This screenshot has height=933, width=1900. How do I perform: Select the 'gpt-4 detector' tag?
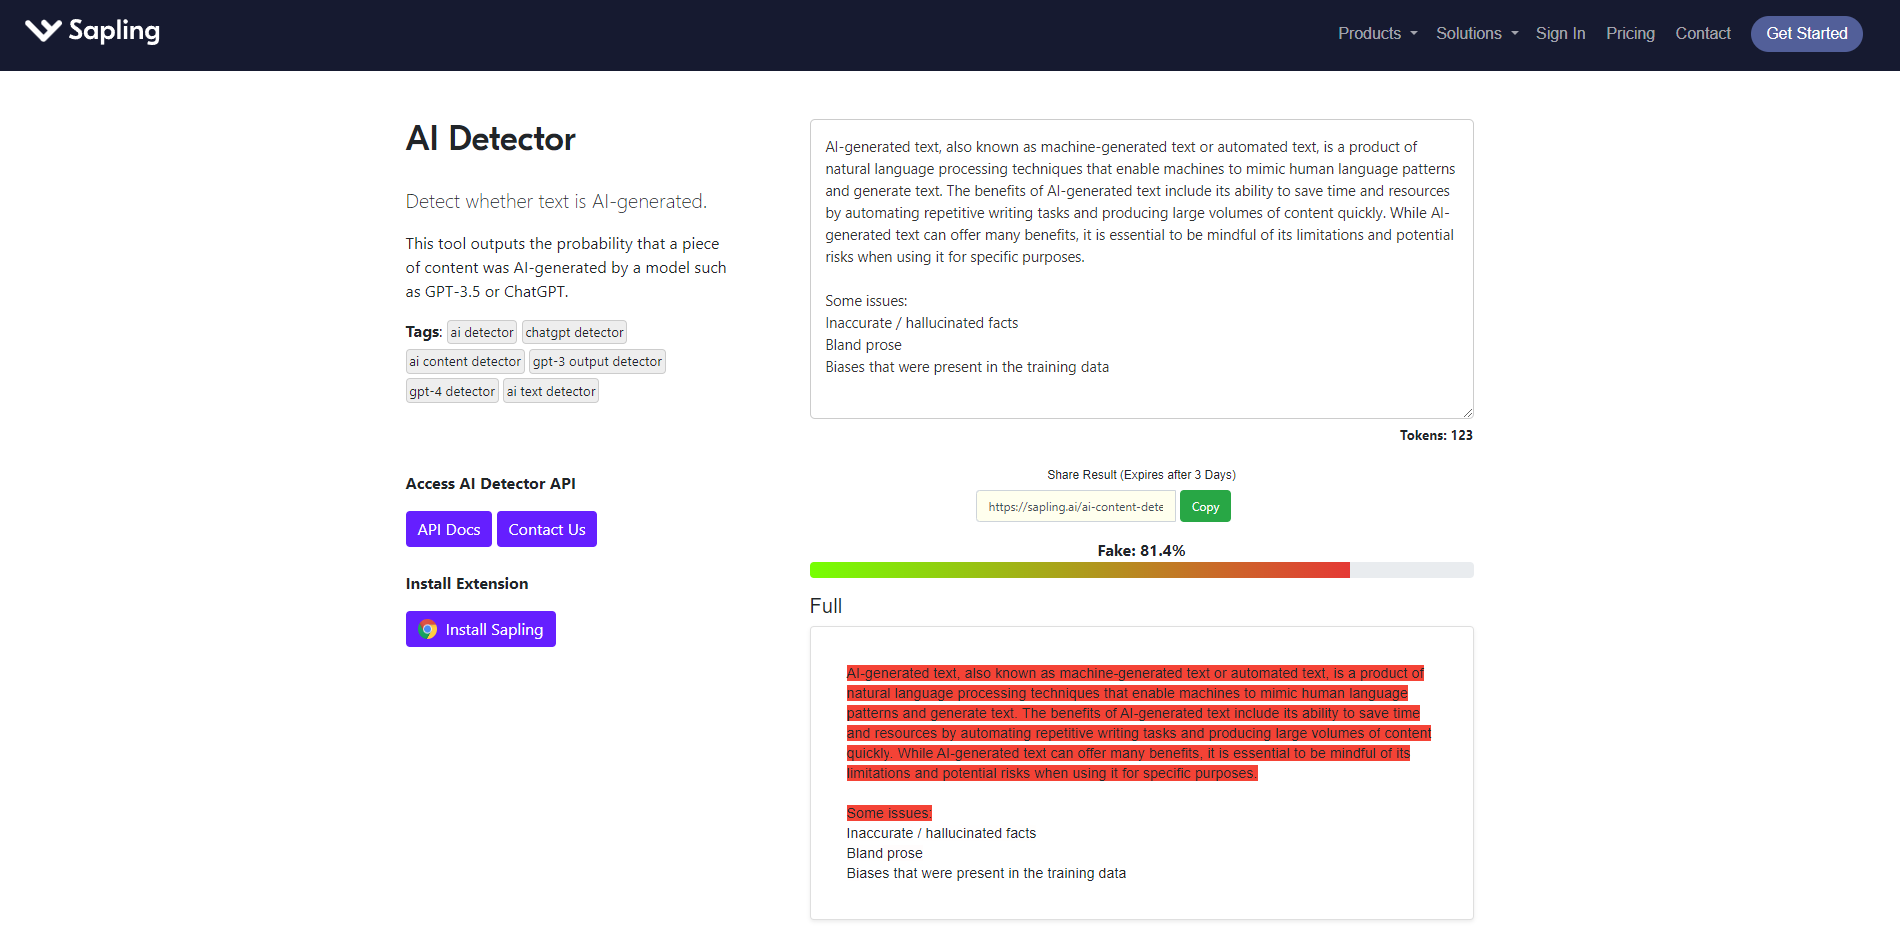click(x=451, y=391)
